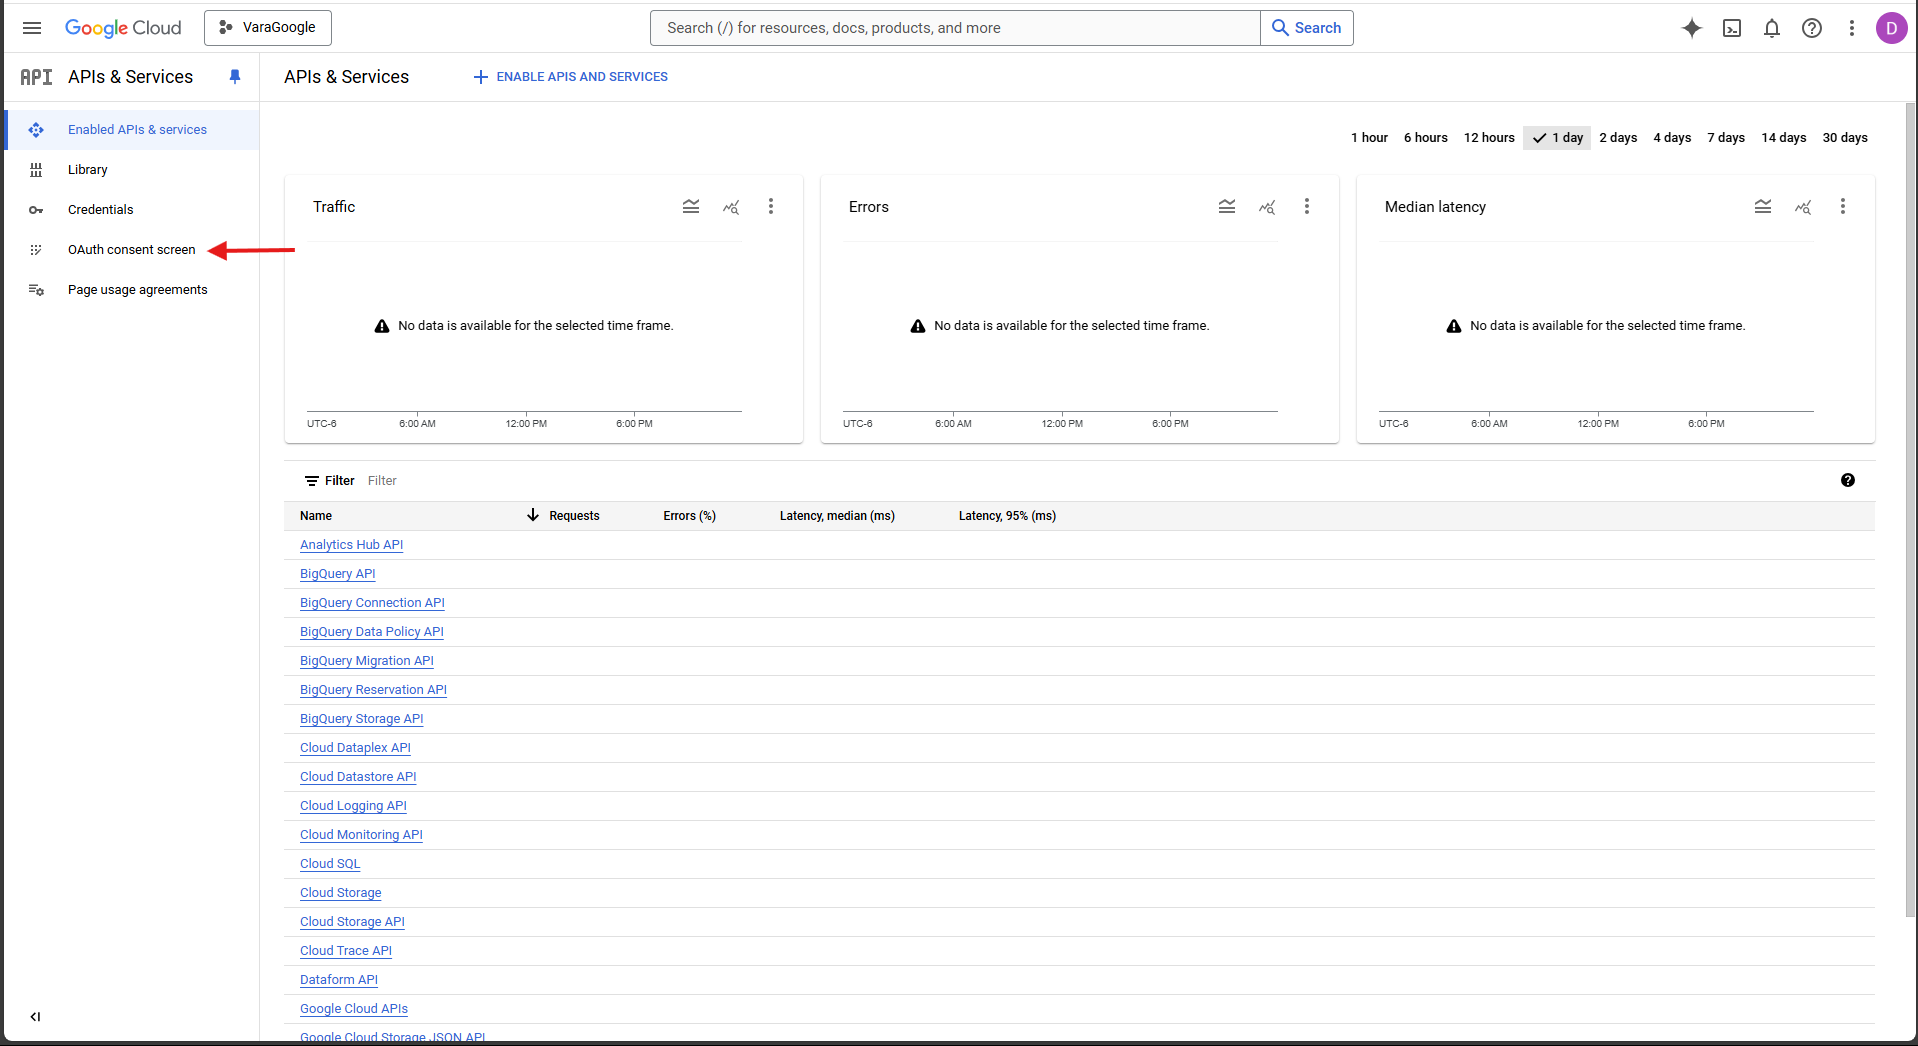Select the 4 days time range

pyautogui.click(x=1672, y=138)
